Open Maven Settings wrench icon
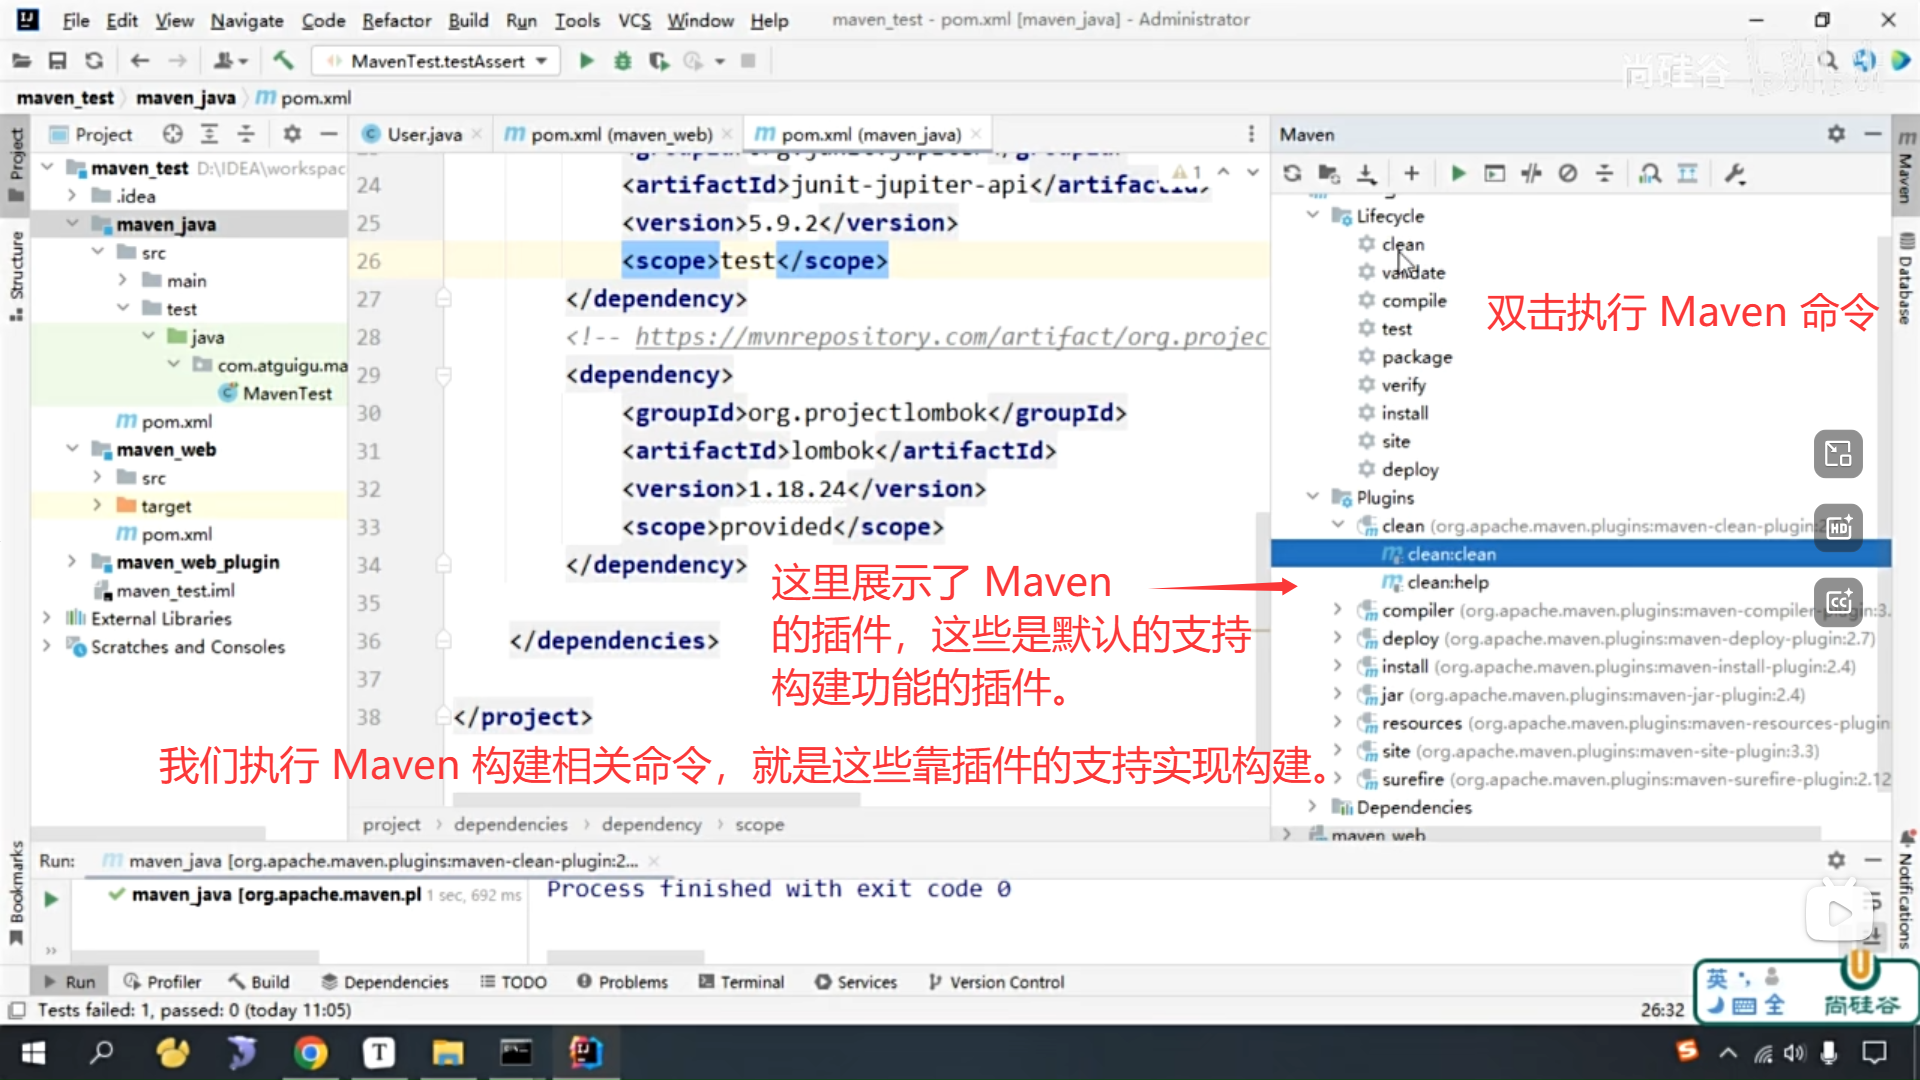 (1735, 174)
